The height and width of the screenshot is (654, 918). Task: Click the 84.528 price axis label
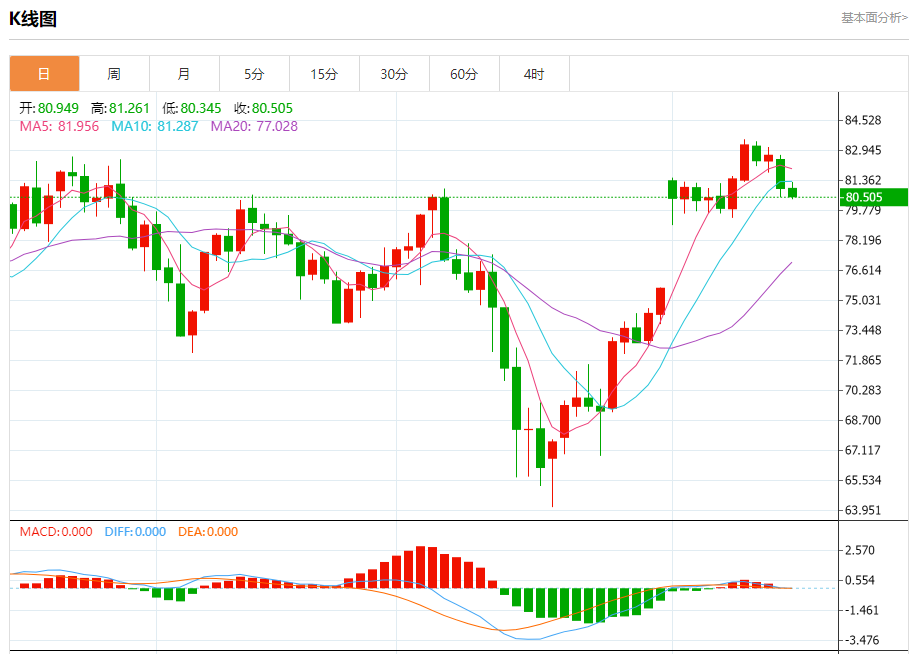click(862, 121)
